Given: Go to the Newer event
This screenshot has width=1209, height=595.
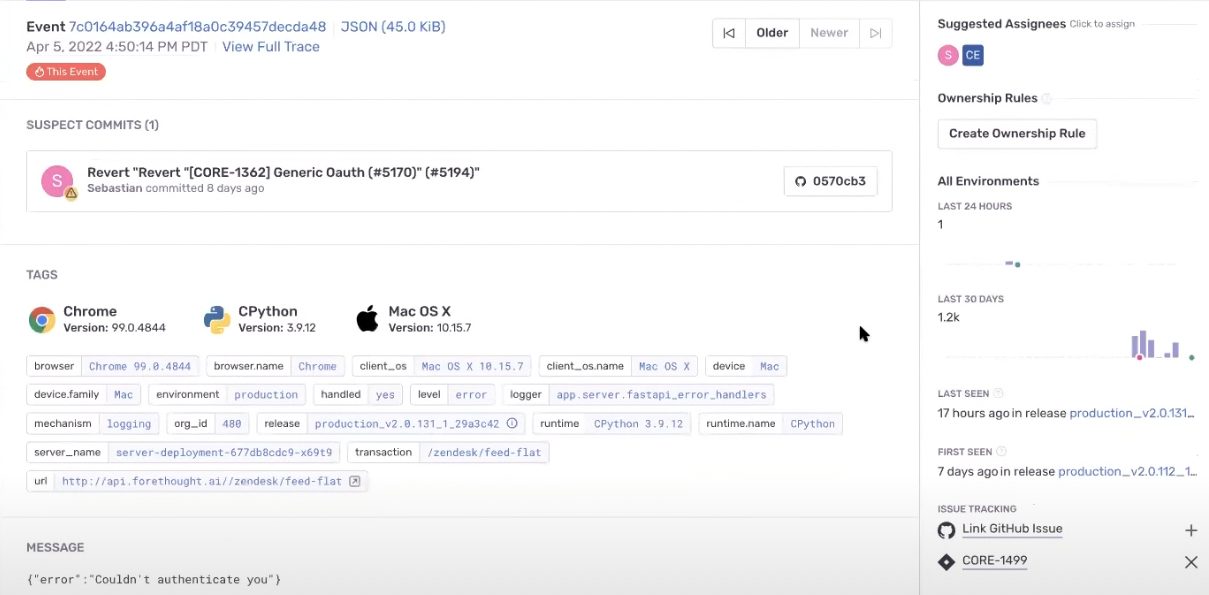Looking at the screenshot, I should [829, 33].
